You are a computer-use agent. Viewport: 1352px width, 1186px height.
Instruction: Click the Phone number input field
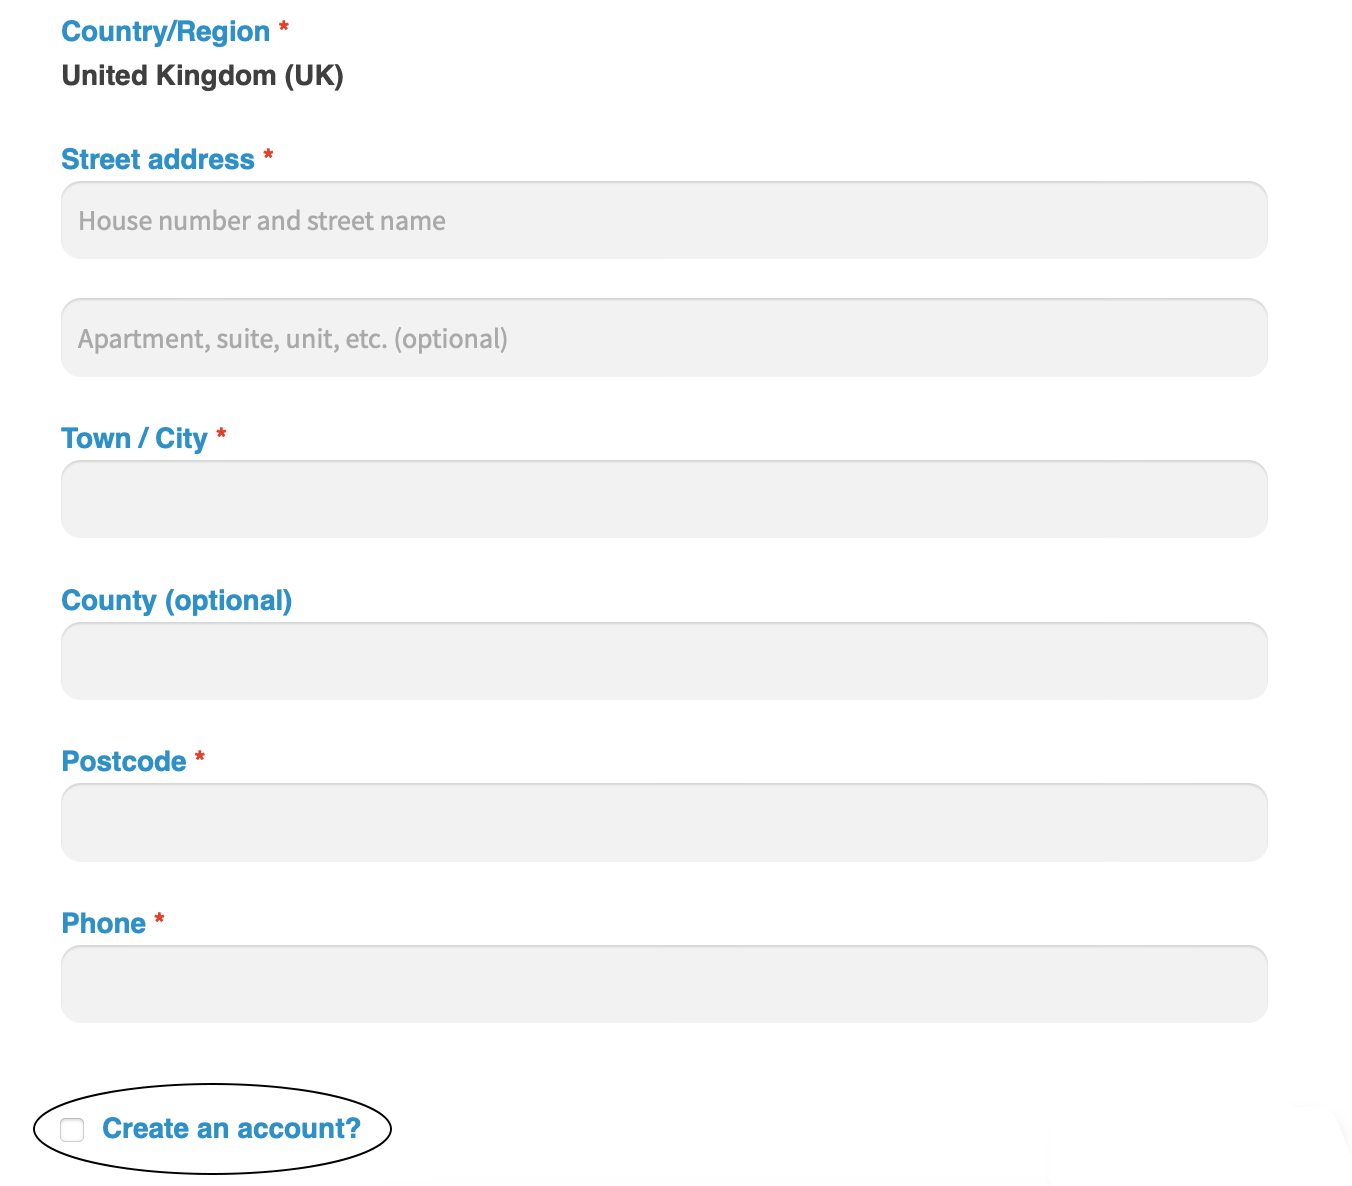point(664,984)
